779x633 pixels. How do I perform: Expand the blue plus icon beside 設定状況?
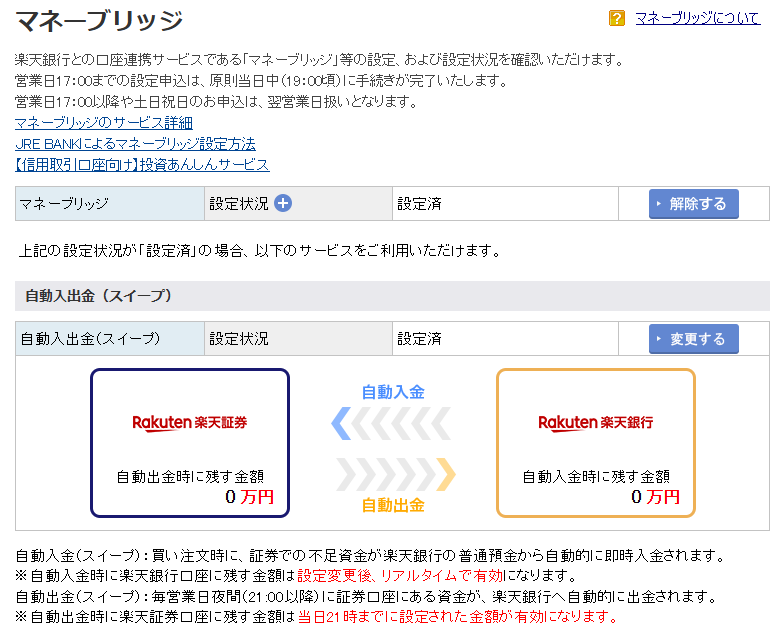[283, 203]
